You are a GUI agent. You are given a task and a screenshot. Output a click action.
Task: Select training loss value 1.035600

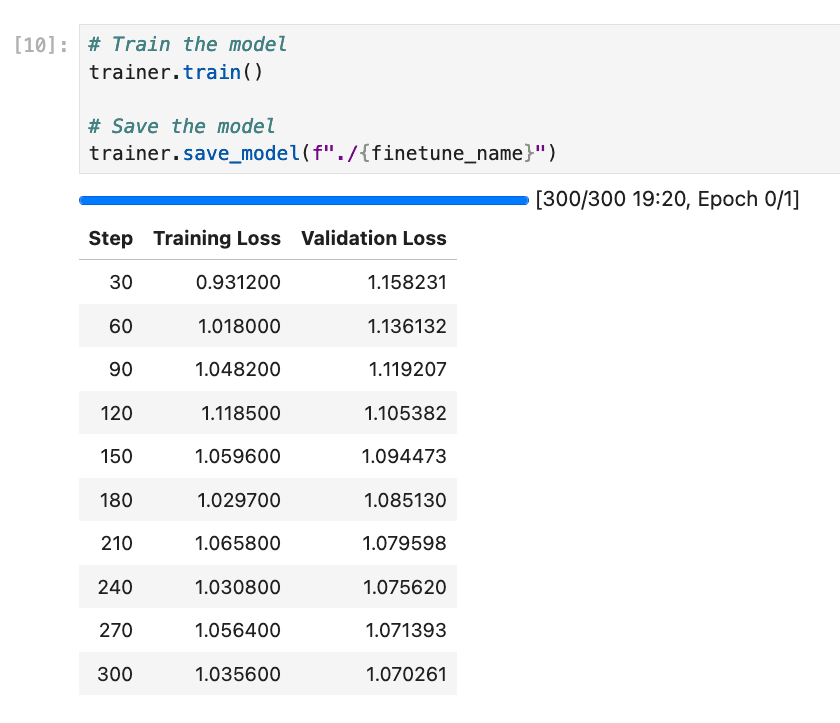(238, 674)
